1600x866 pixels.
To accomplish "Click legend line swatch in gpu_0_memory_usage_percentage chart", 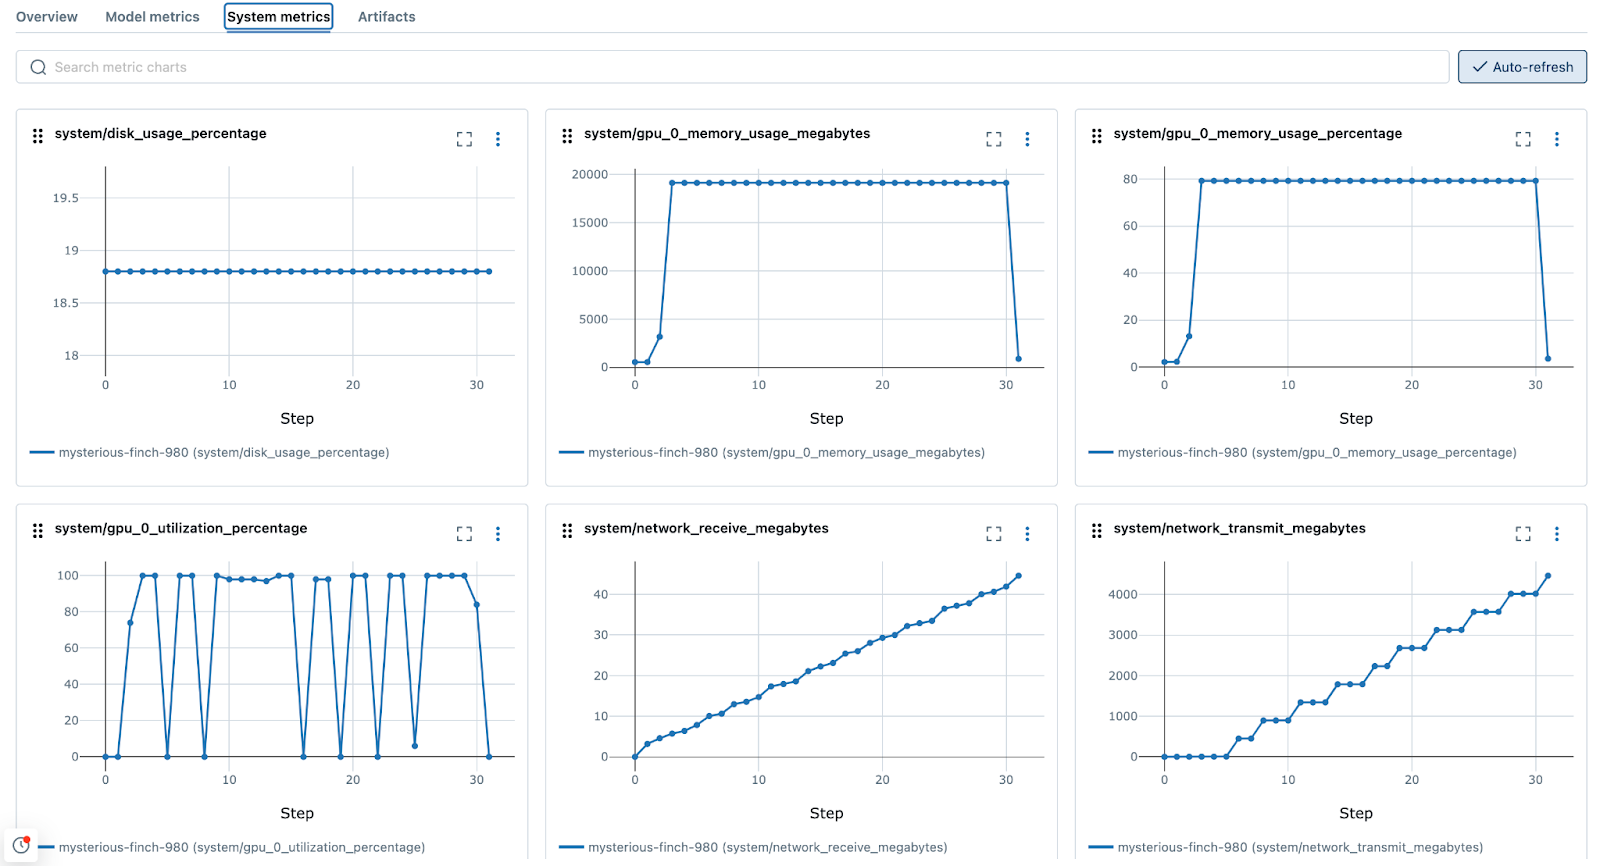I will pyautogui.click(x=1100, y=453).
